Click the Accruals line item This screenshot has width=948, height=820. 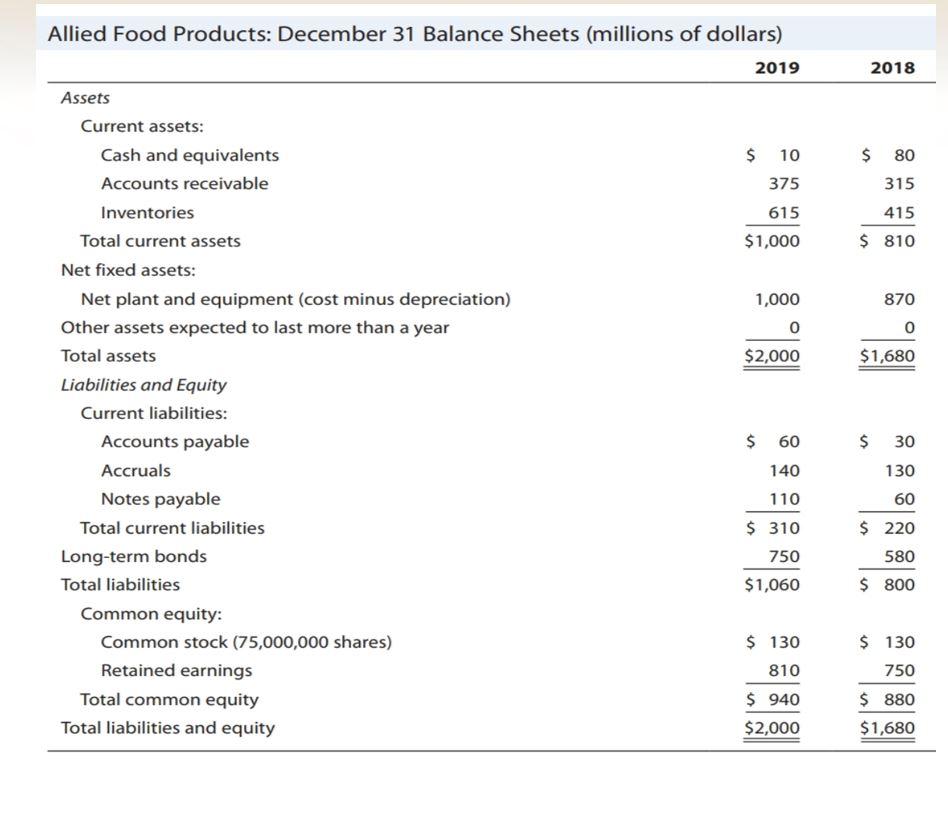tap(135, 469)
